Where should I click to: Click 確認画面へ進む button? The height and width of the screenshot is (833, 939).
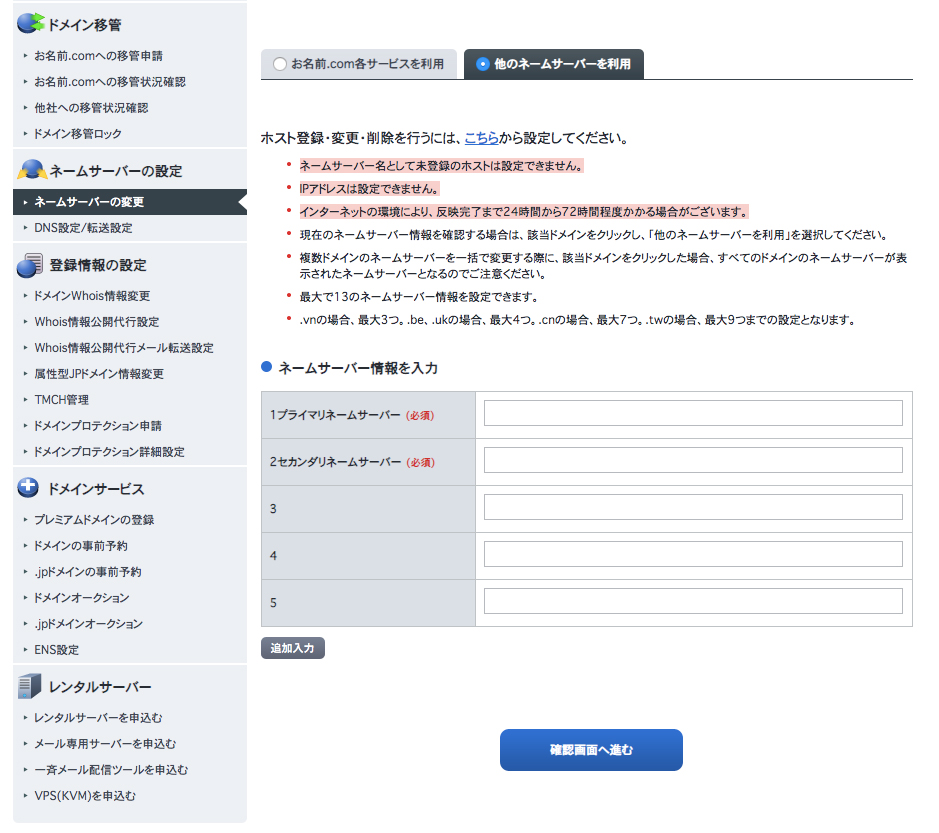591,750
